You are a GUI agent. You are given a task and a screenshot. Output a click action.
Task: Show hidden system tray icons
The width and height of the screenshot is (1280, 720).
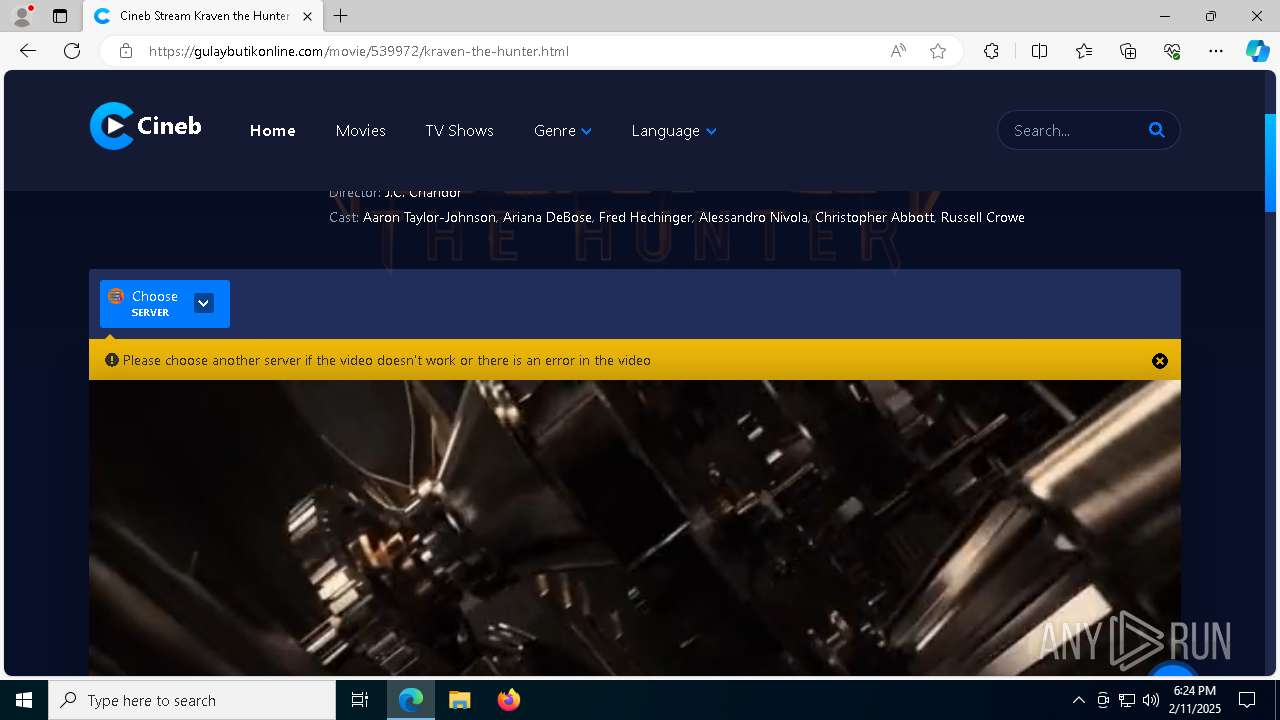tap(1078, 700)
